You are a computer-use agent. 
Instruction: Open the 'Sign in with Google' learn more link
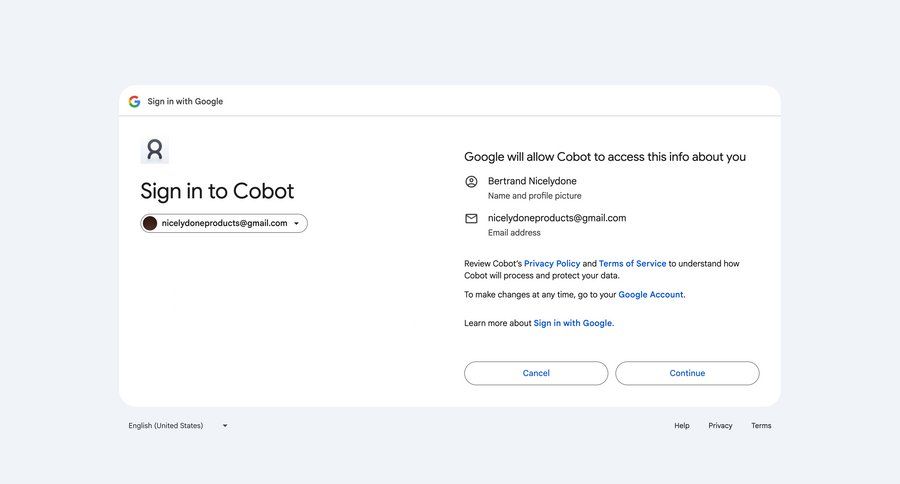(573, 323)
